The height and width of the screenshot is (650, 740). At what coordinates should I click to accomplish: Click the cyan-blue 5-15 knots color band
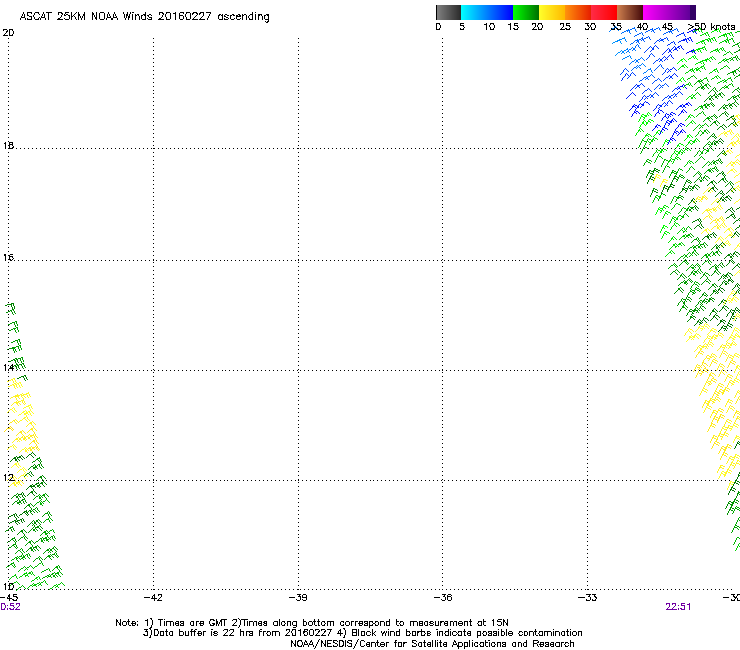487,12
